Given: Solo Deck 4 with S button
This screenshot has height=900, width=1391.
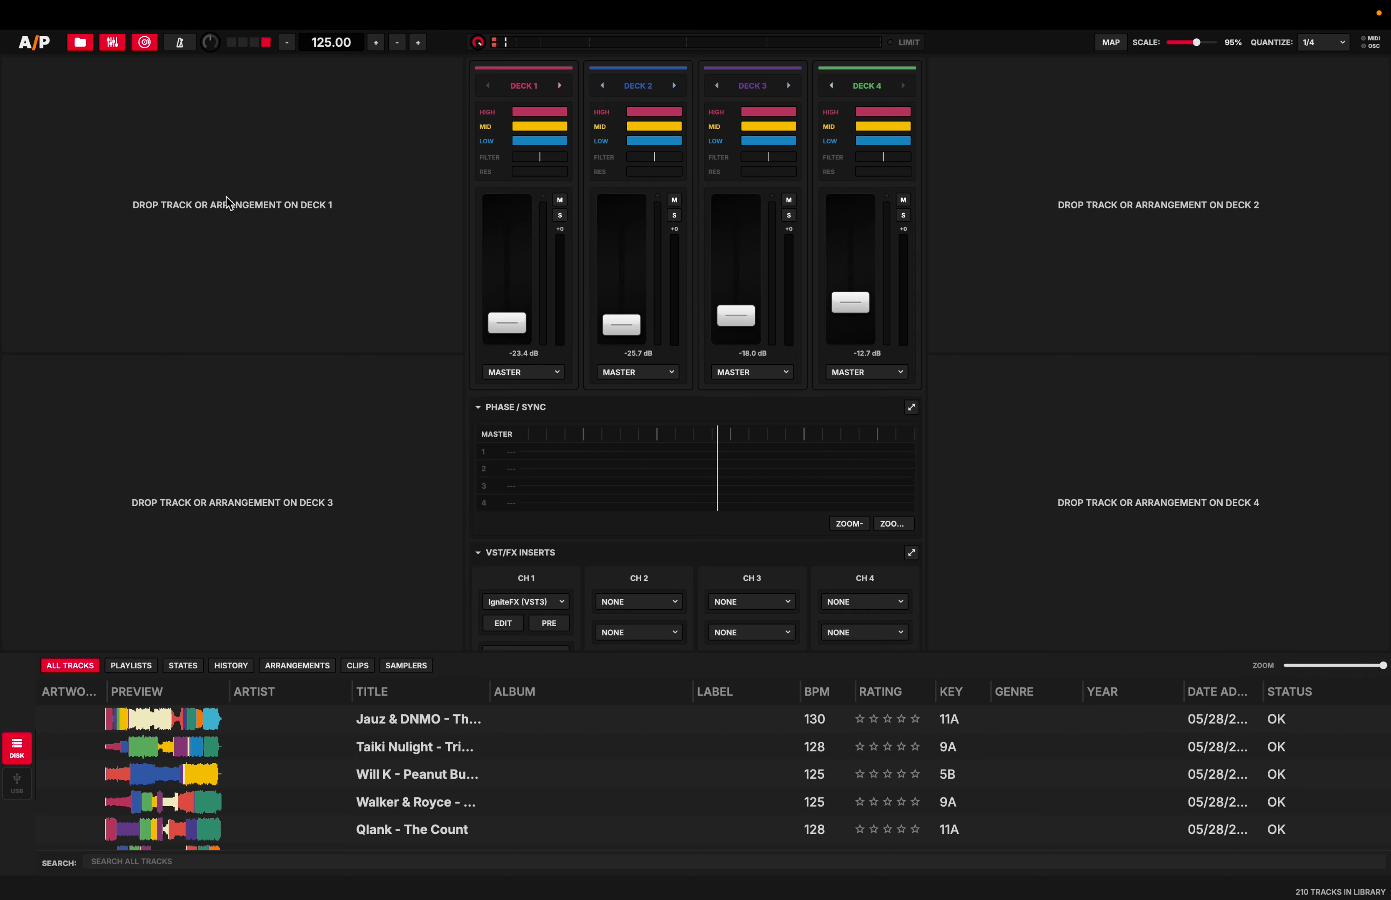Looking at the screenshot, I should click(x=903, y=215).
